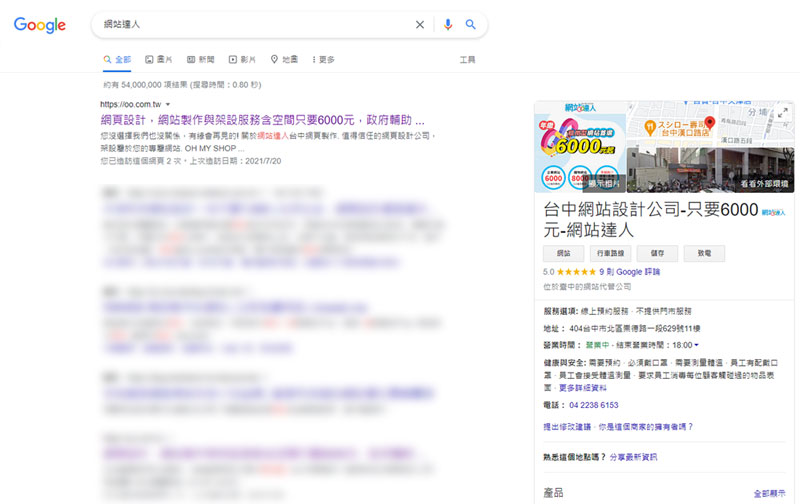Click phone number 04 2238 6153
800x504 pixels.
593,405
